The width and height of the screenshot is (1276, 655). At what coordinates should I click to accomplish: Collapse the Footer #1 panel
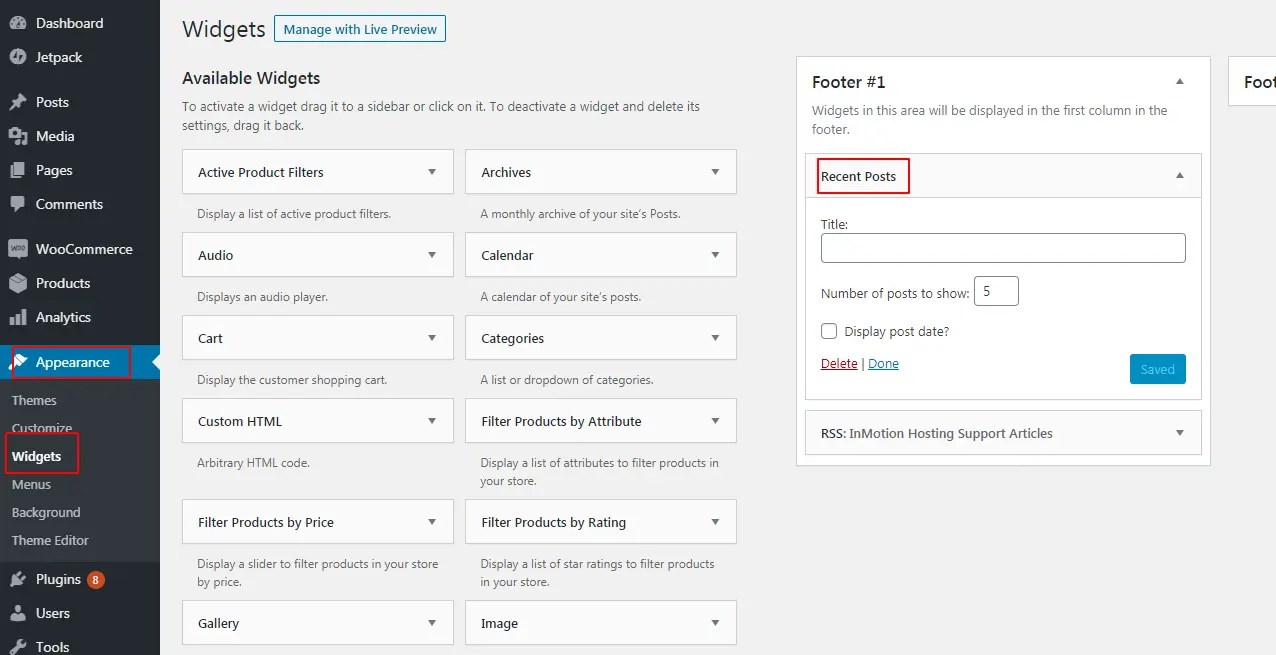(x=1179, y=81)
